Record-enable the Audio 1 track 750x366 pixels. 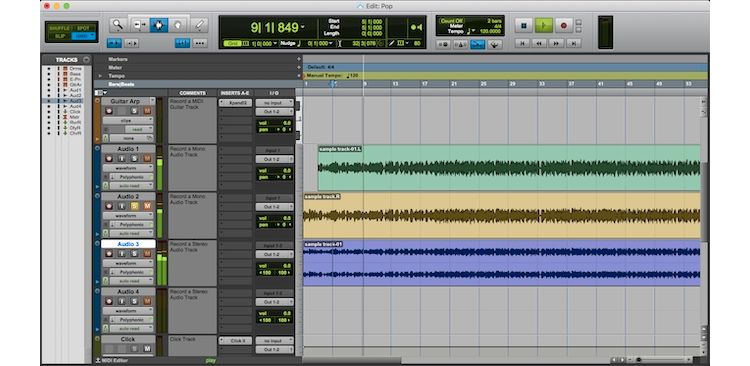tap(109, 158)
